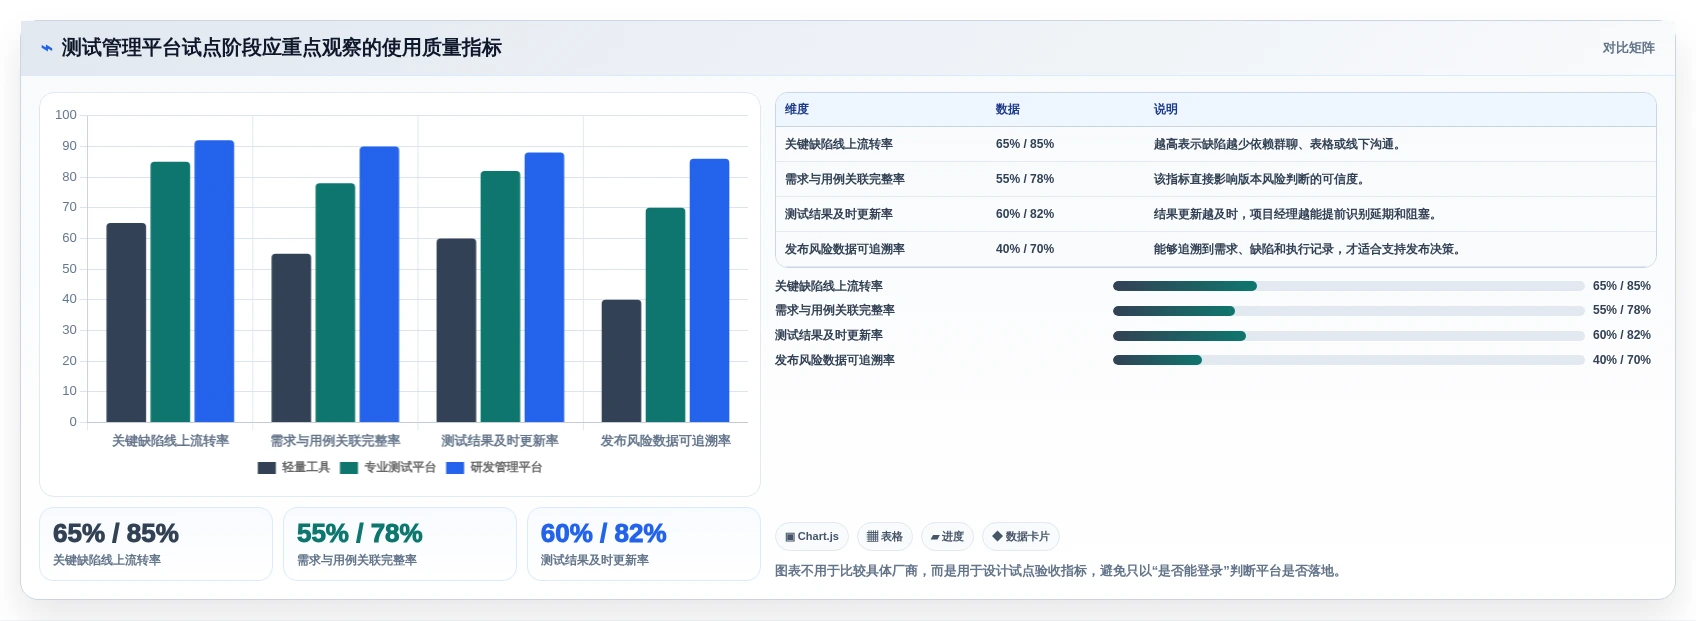Image resolution: width=1696 pixels, height=621 pixels.
Task: Click the blue bar for 需求与用例关联完整率
Action: [x=379, y=284]
